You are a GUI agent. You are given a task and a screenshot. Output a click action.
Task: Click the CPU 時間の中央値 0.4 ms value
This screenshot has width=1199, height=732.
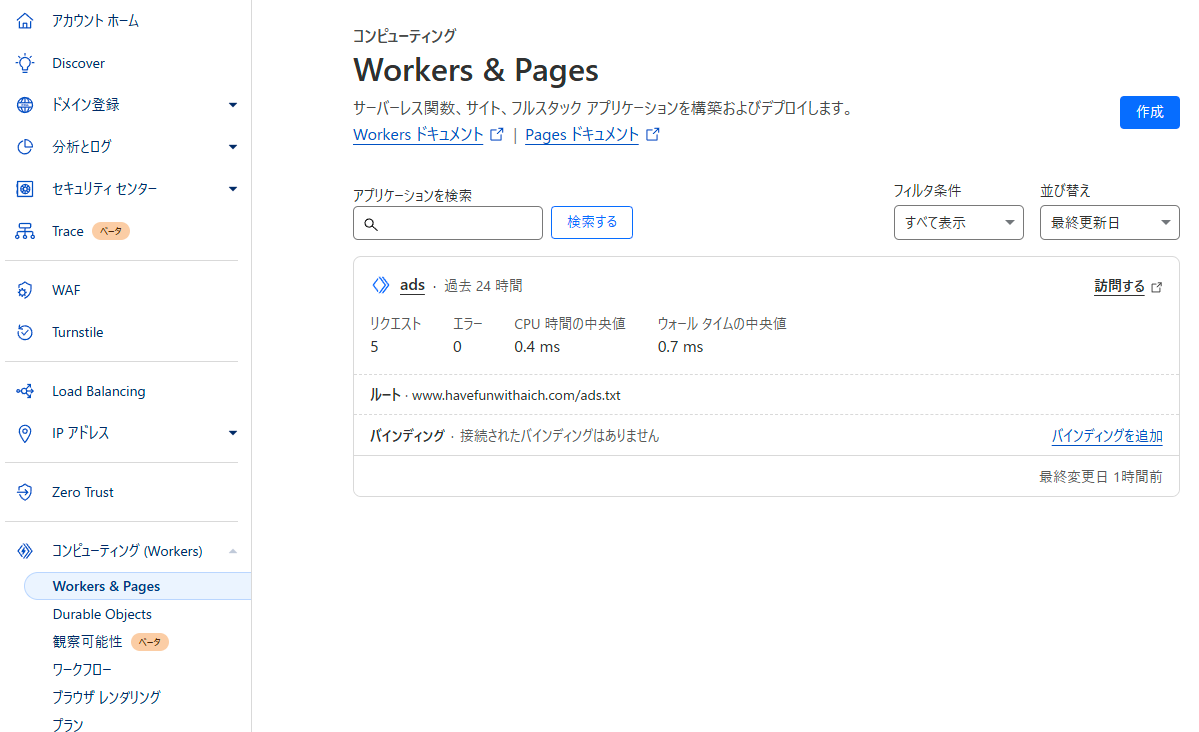[537, 347]
